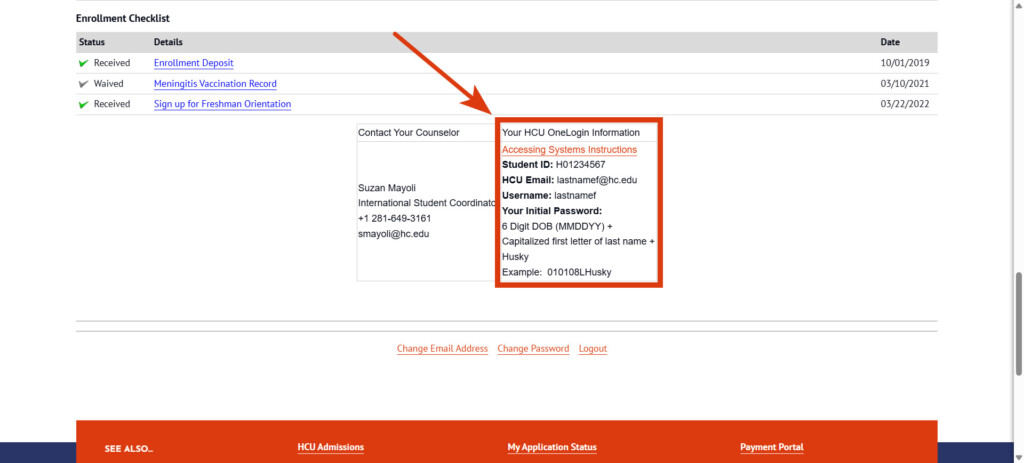Click the Change Password link
Image resolution: width=1024 pixels, height=463 pixels.
(x=533, y=349)
